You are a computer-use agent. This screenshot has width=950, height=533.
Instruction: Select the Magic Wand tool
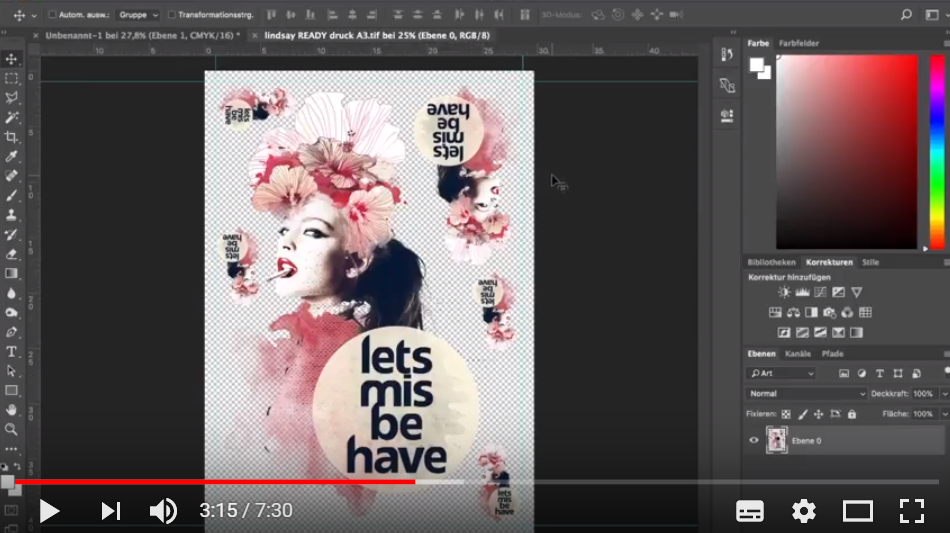[x=12, y=118]
